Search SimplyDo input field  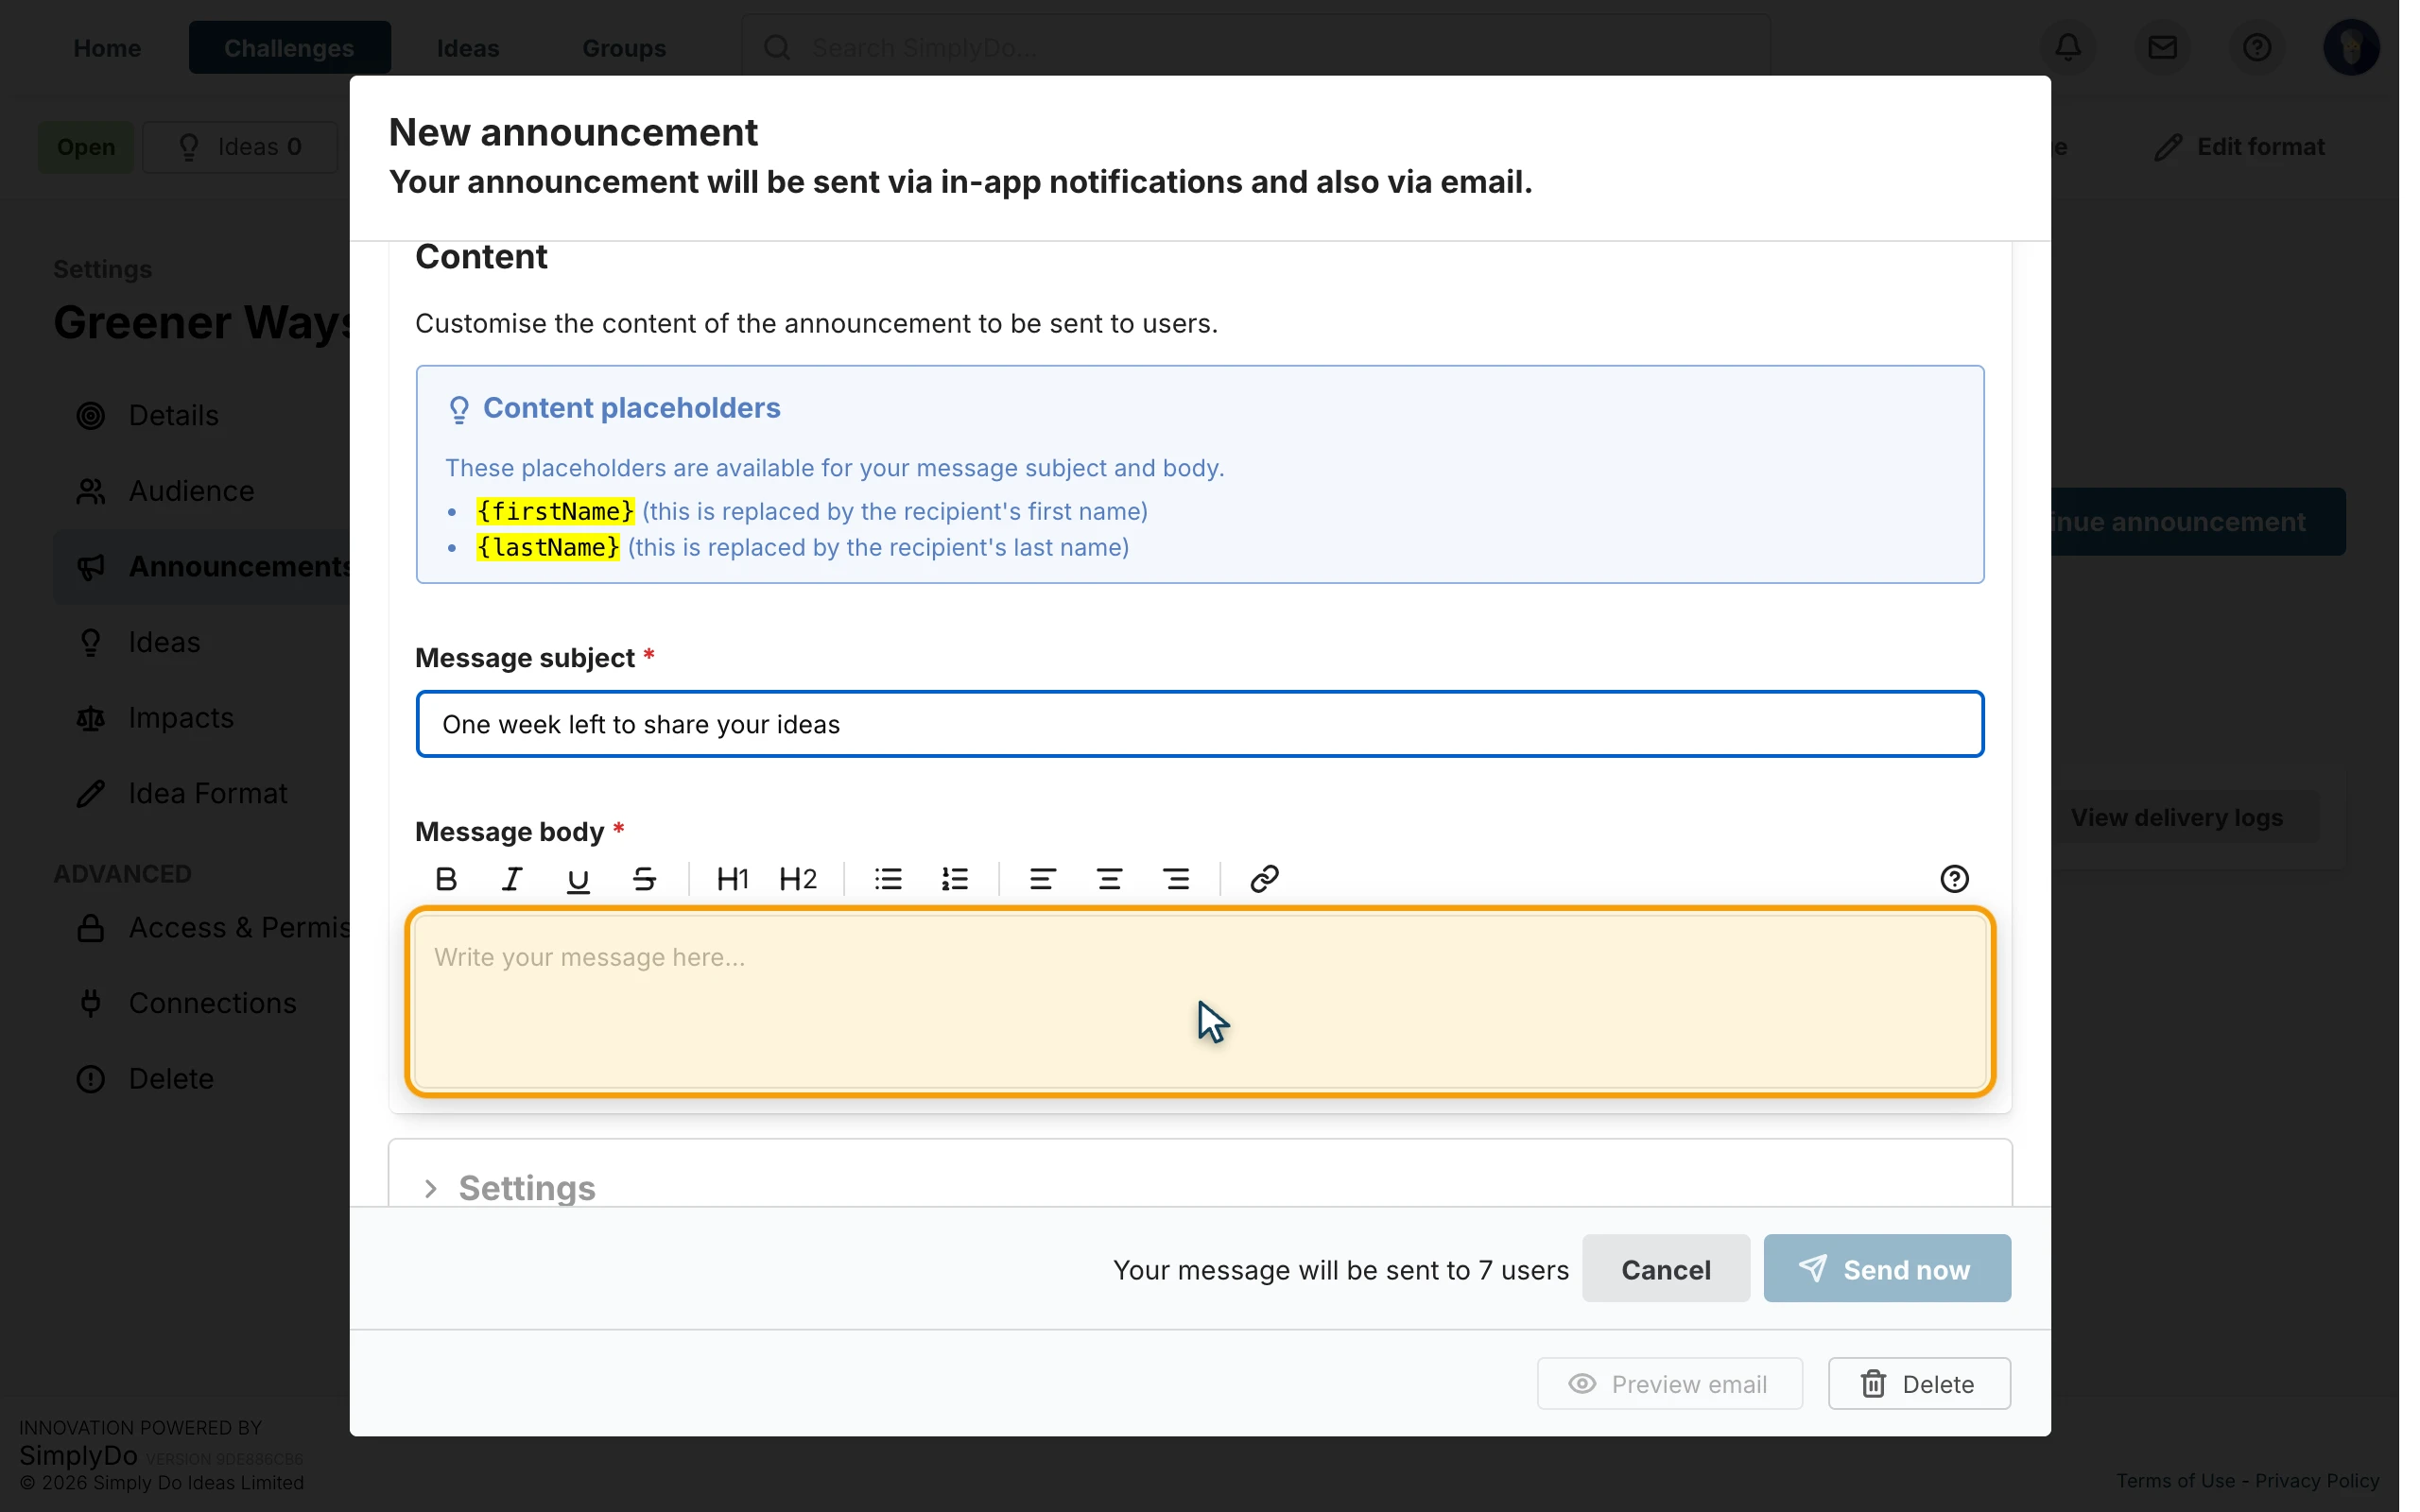coord(1255,47)
